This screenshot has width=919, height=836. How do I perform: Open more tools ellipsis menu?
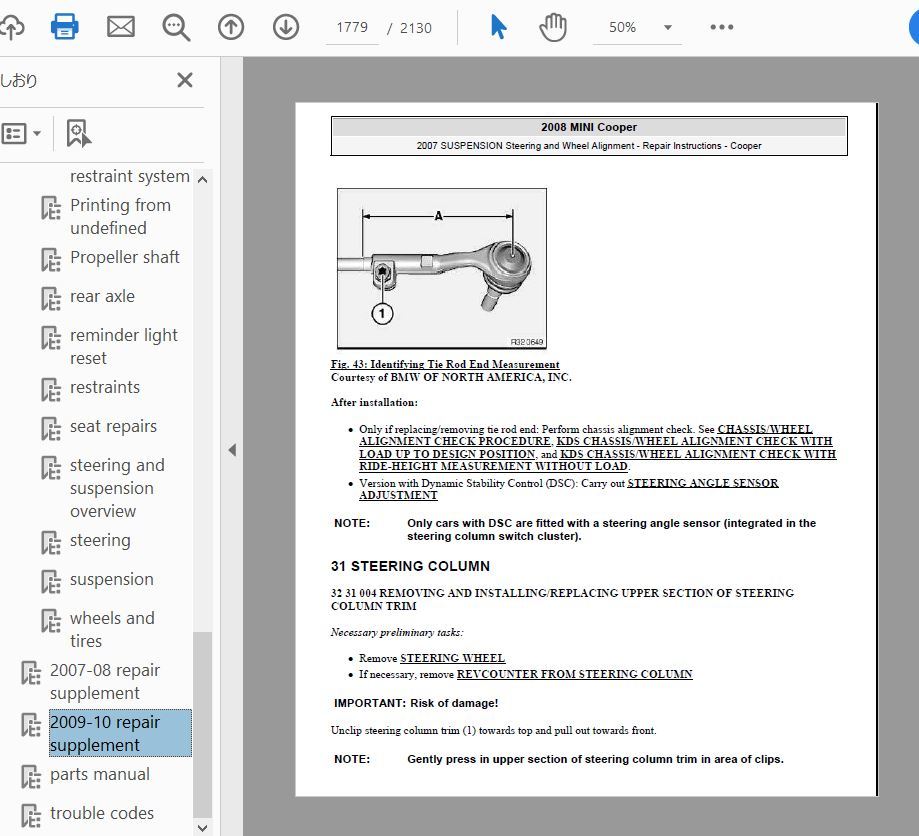(721, 27)
